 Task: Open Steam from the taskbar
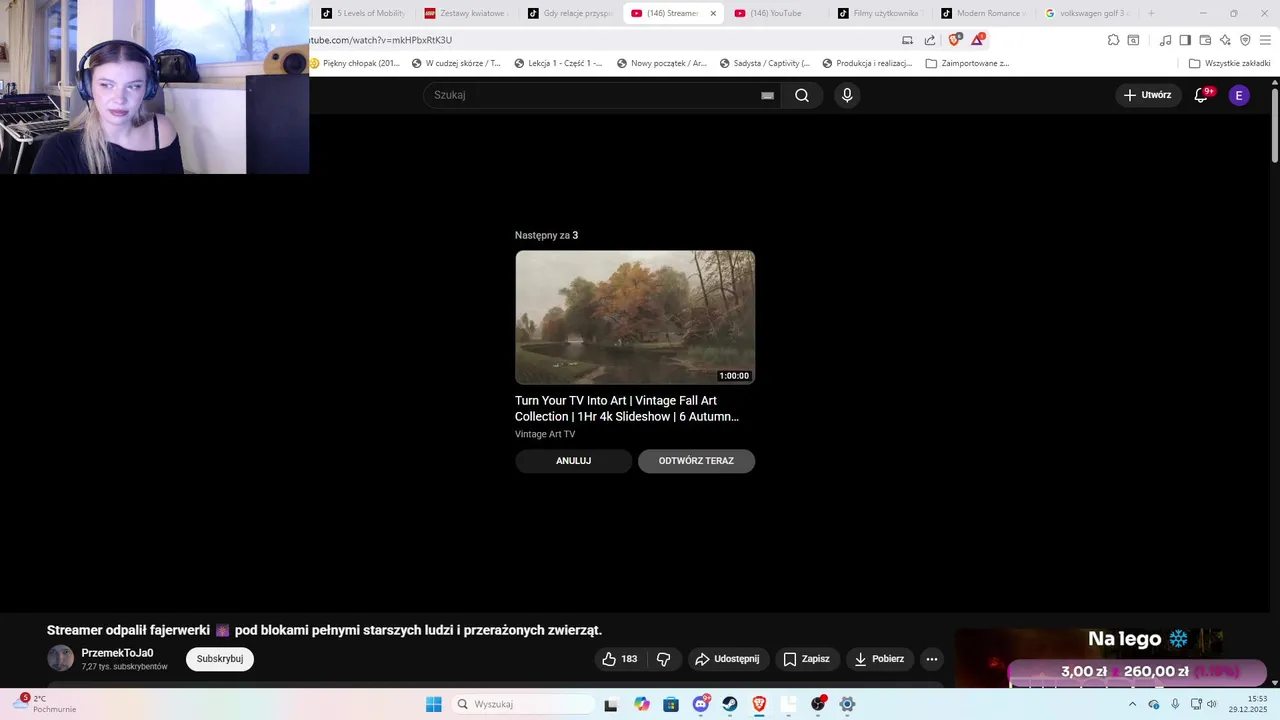(730, 704)
